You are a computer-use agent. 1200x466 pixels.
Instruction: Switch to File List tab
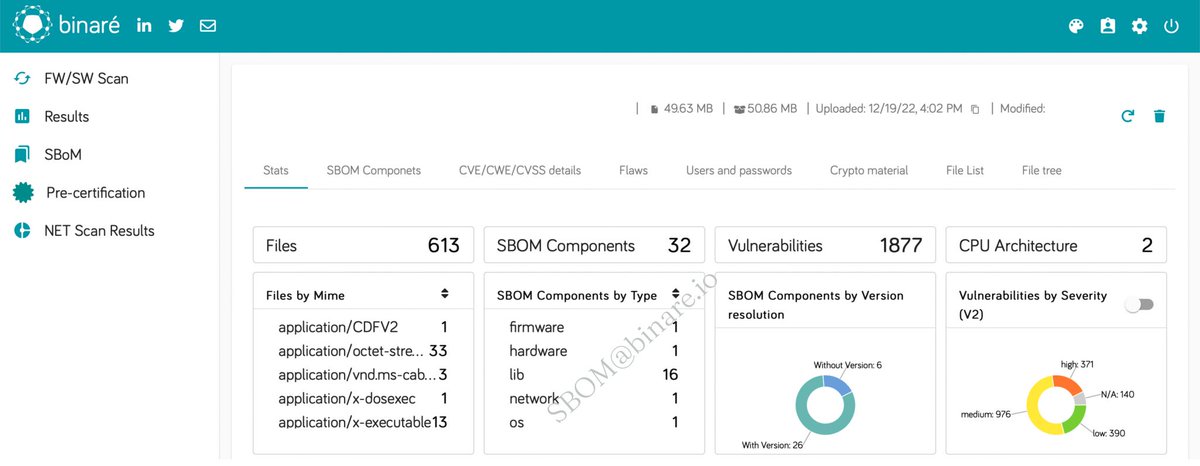click(x=965, y=171)
